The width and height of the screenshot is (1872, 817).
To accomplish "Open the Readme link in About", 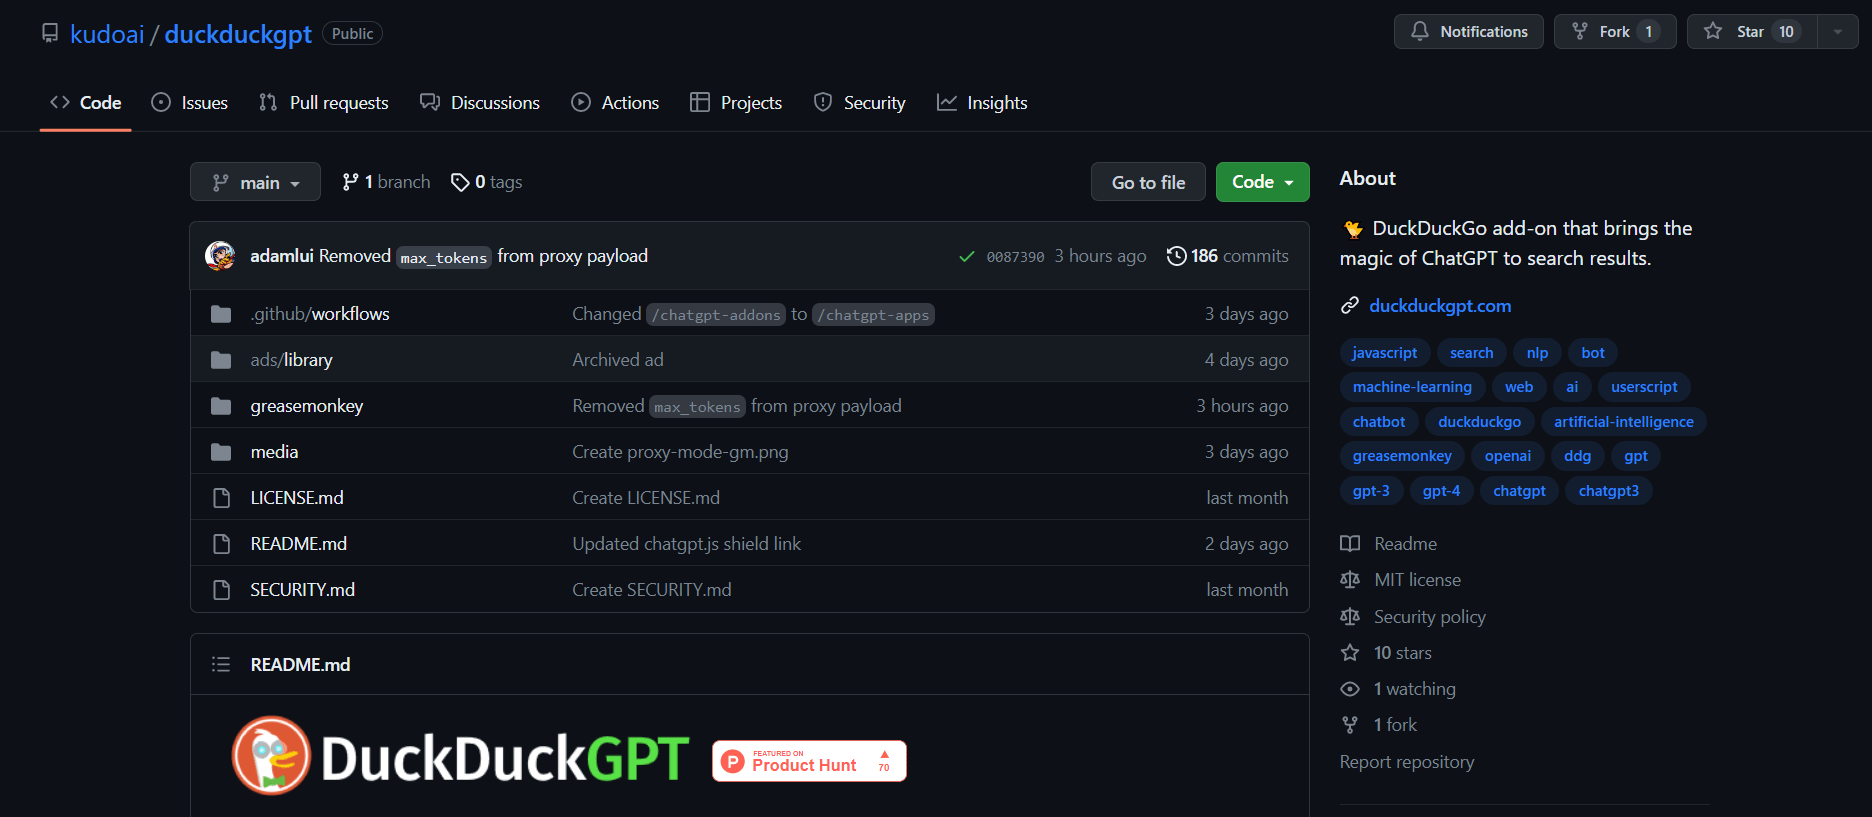I will pyautogui.click(x=1388, y=544).
